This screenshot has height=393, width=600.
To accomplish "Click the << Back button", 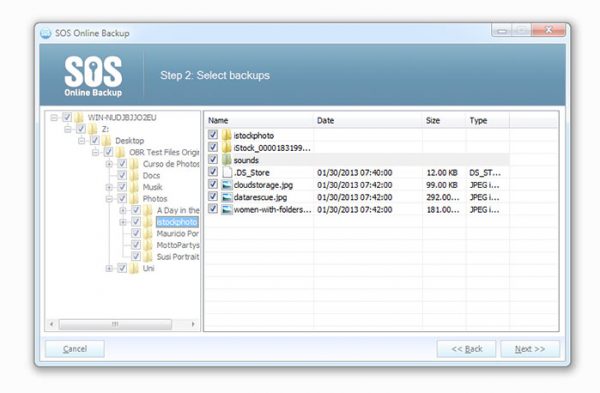I will 466,349.
